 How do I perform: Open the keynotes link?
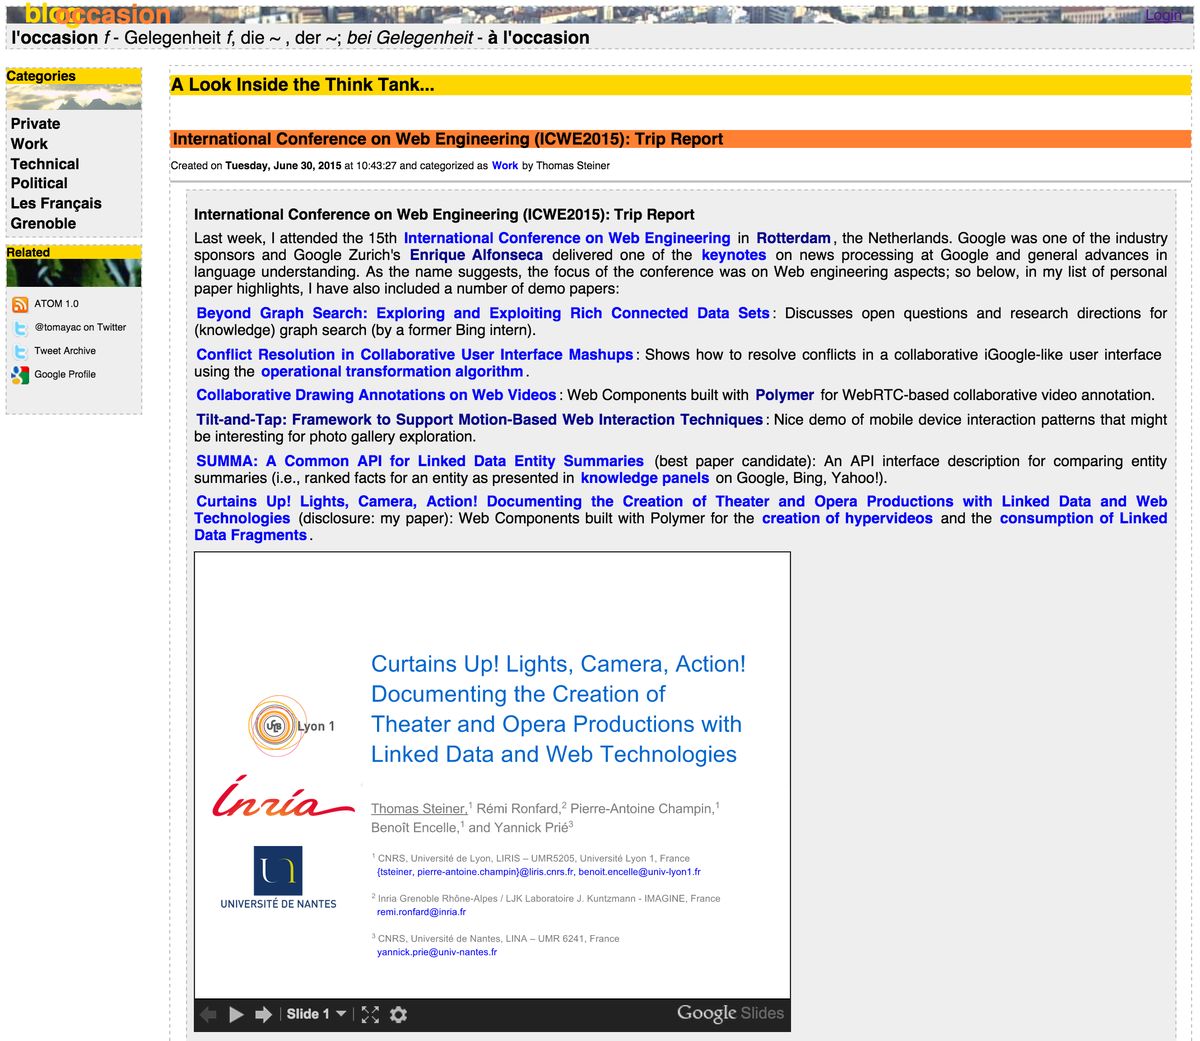(734, 255)
